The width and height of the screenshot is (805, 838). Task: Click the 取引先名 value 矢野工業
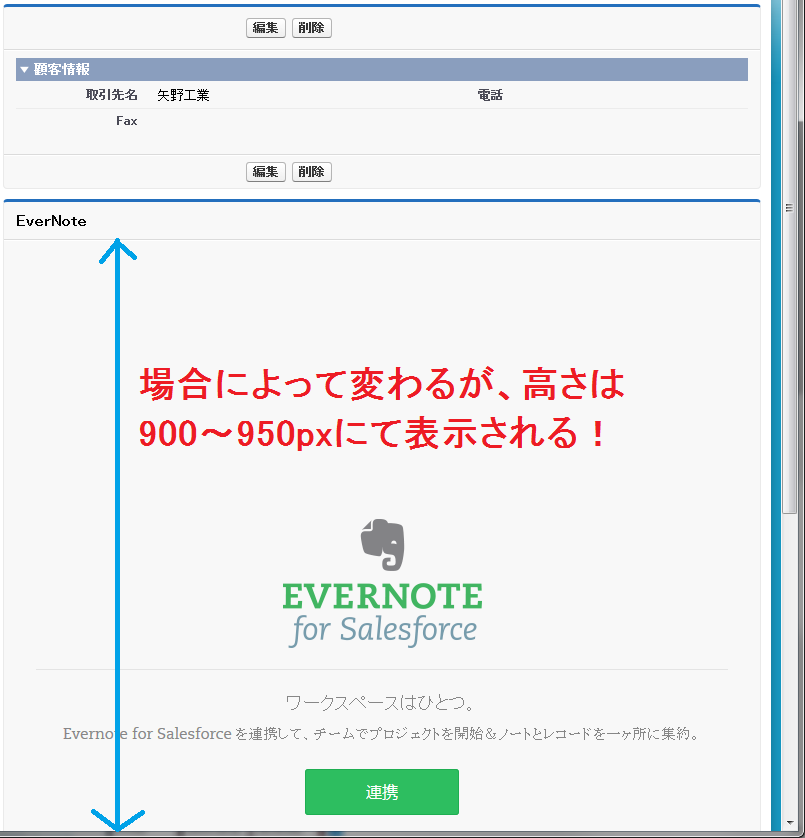[183, 95]
